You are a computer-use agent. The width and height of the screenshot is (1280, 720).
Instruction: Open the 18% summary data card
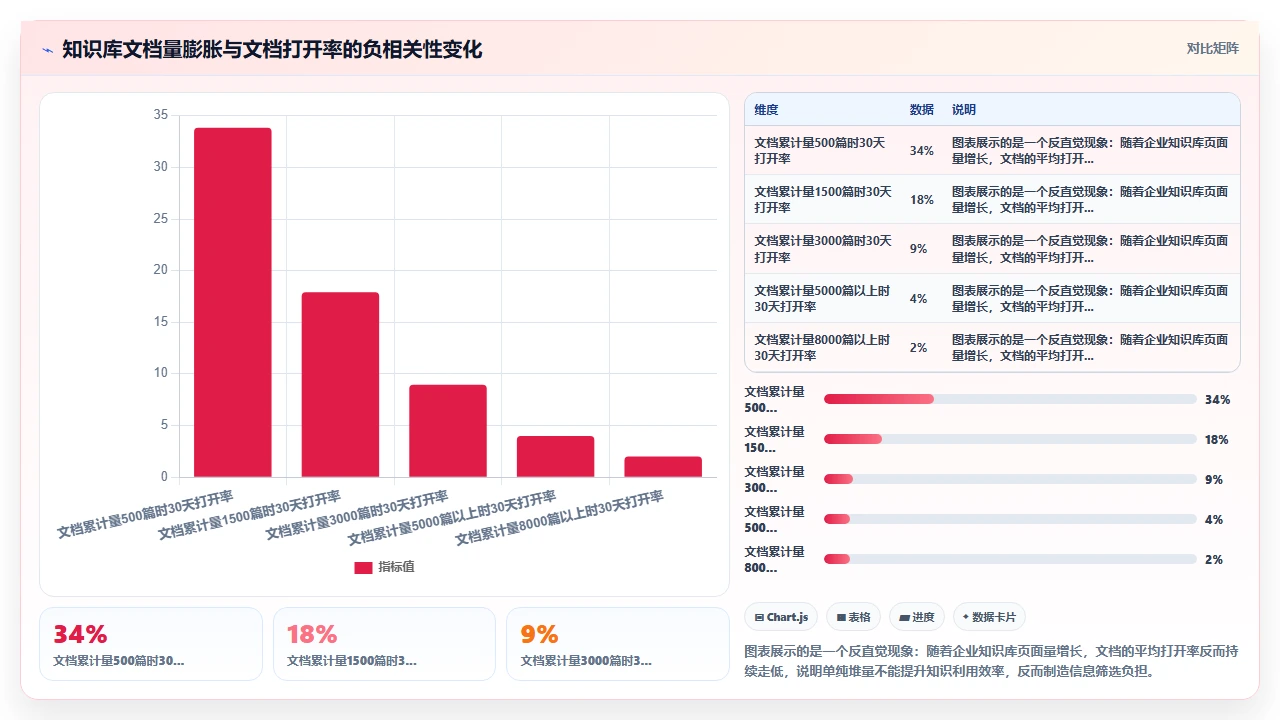tap(384, 644)
